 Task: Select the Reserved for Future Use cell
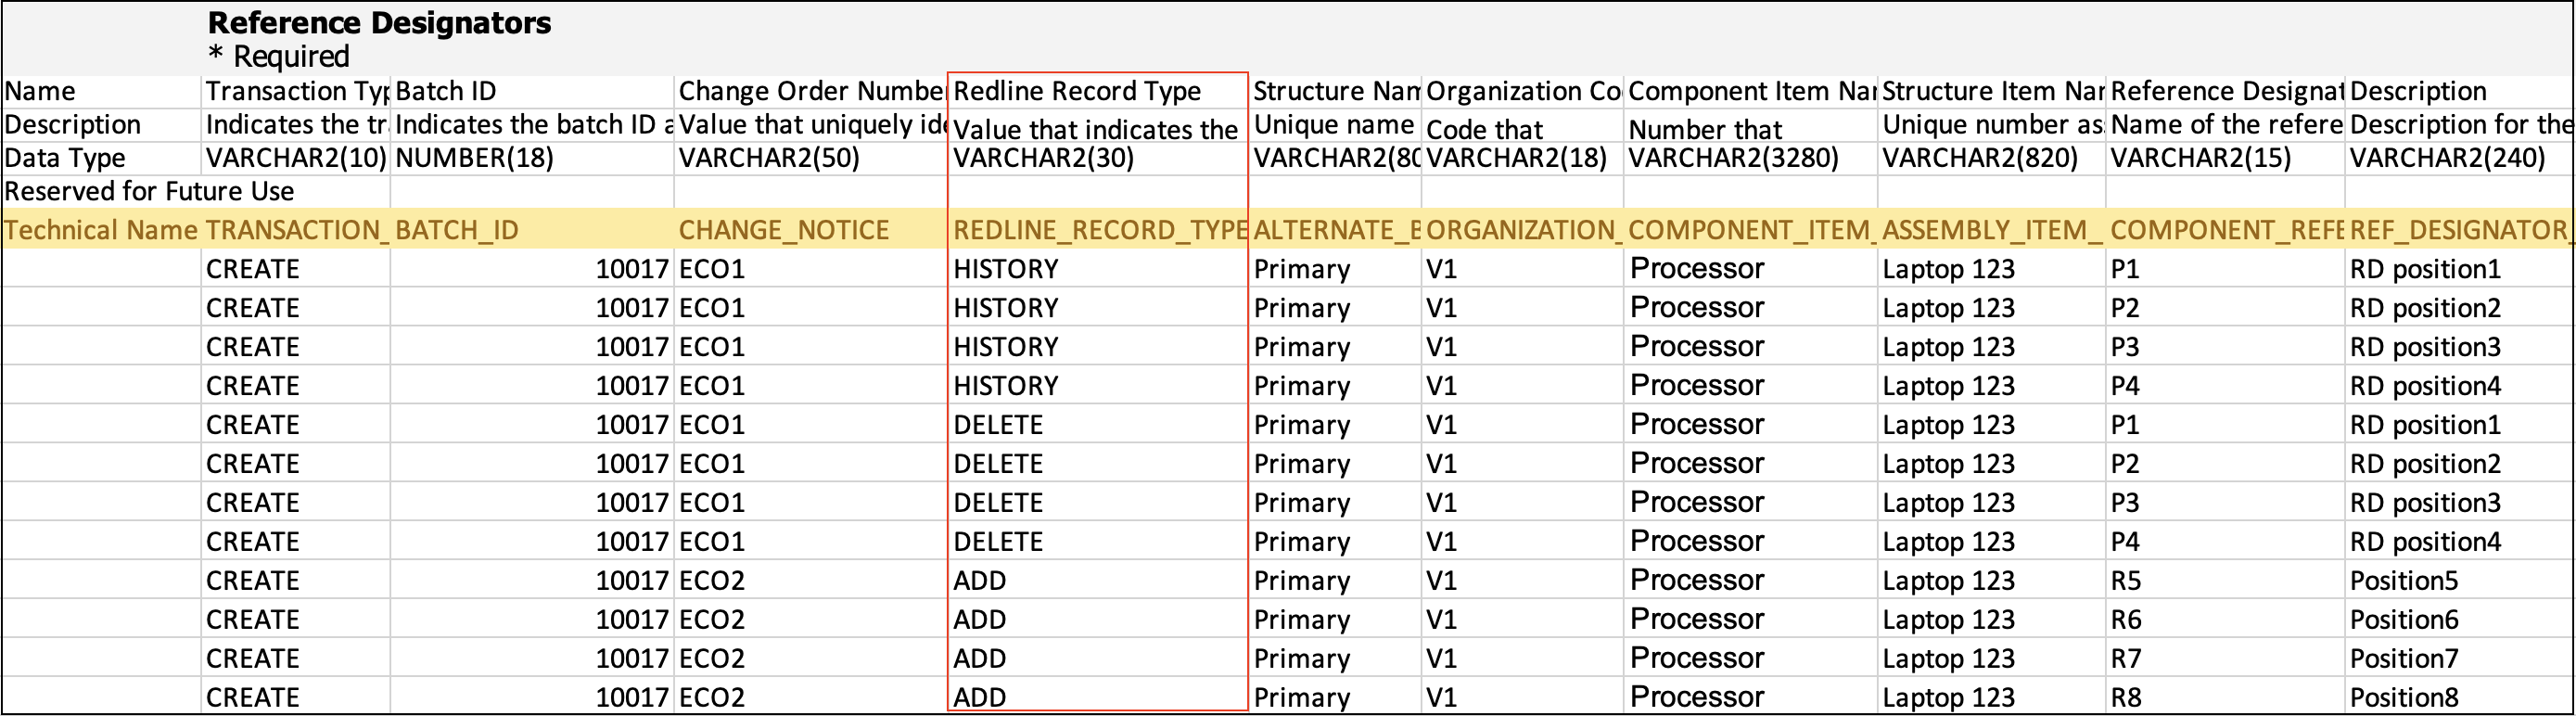click(149, 191)
